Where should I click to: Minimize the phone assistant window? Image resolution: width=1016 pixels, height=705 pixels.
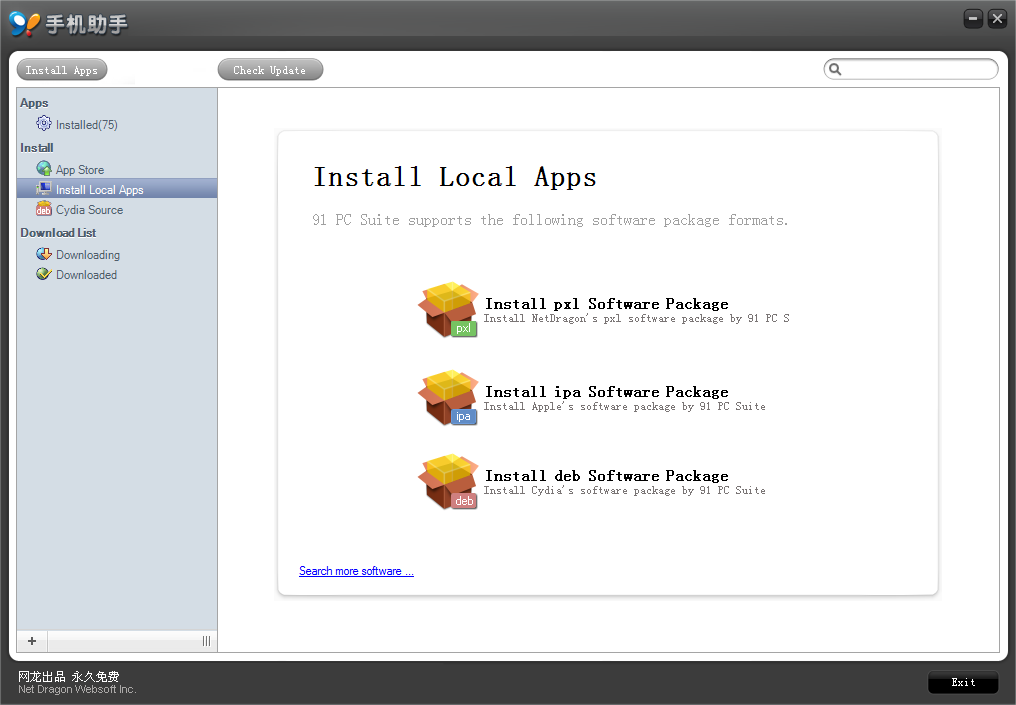pos(973,19)
